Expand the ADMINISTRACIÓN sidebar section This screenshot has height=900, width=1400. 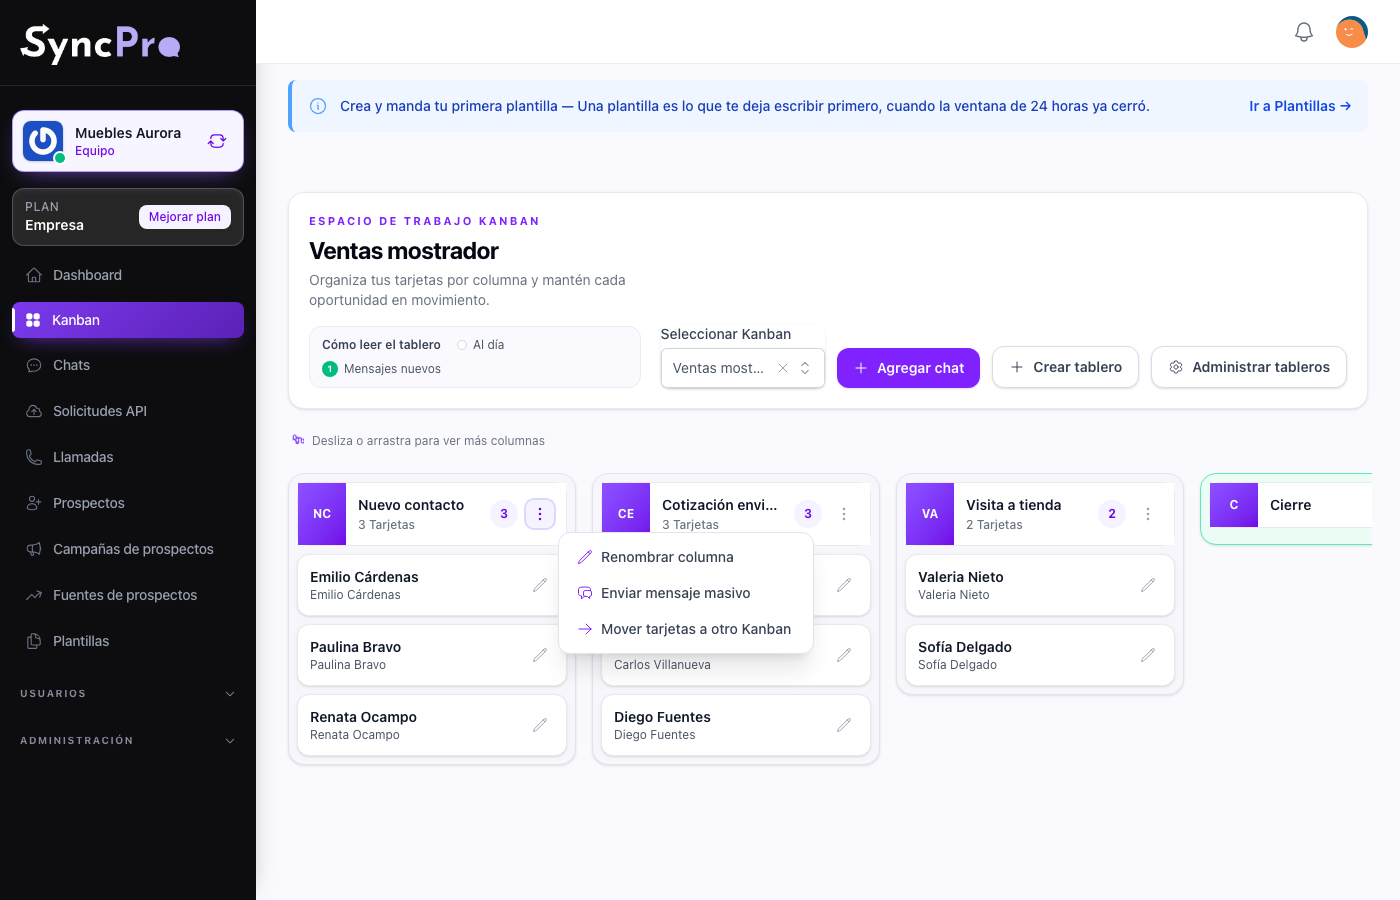[128, 741]
